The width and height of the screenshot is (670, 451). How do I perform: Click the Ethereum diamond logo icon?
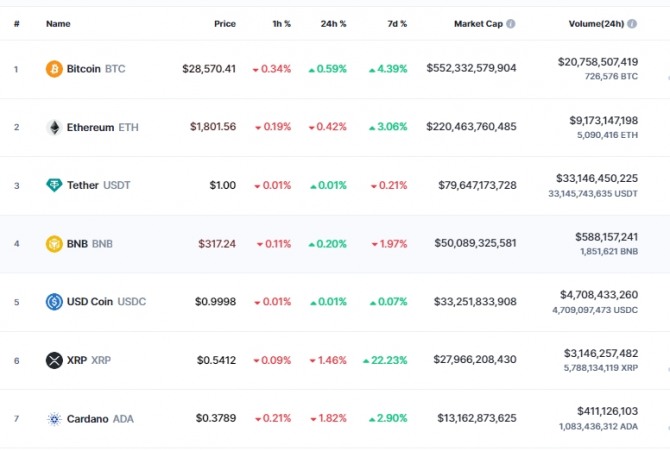click(54, 127)
